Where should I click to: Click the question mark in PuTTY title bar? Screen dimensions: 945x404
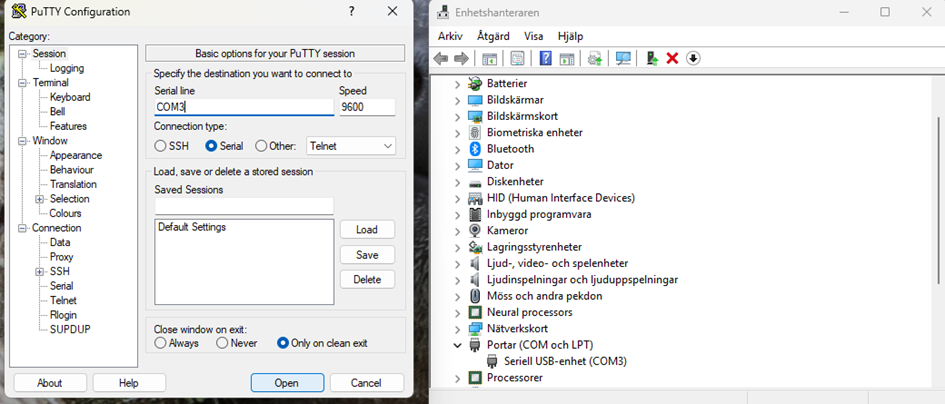352,11
